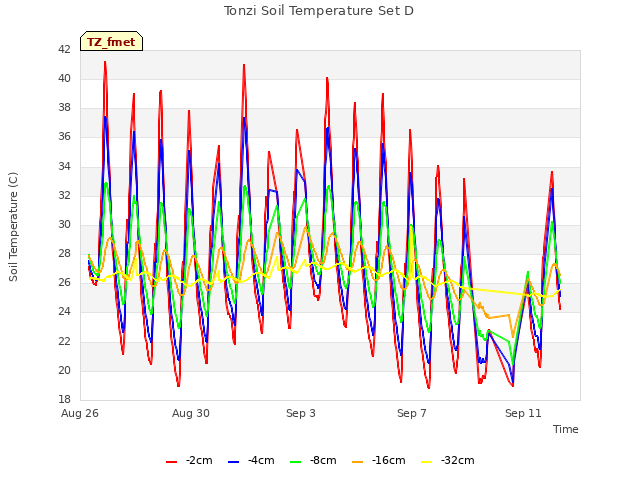640x480 pixels.
Task: Click the Aug 26 x-axis tick label
Action: coord(80,413)
